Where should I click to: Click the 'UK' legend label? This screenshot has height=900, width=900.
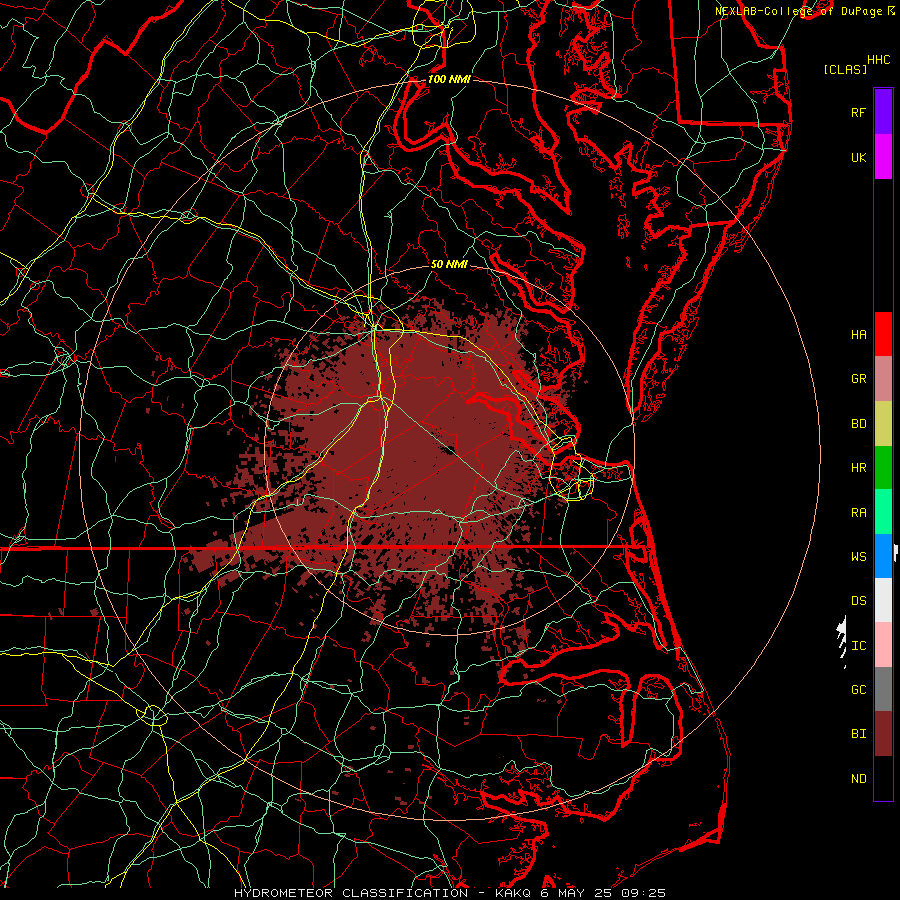tap(858, 157)
